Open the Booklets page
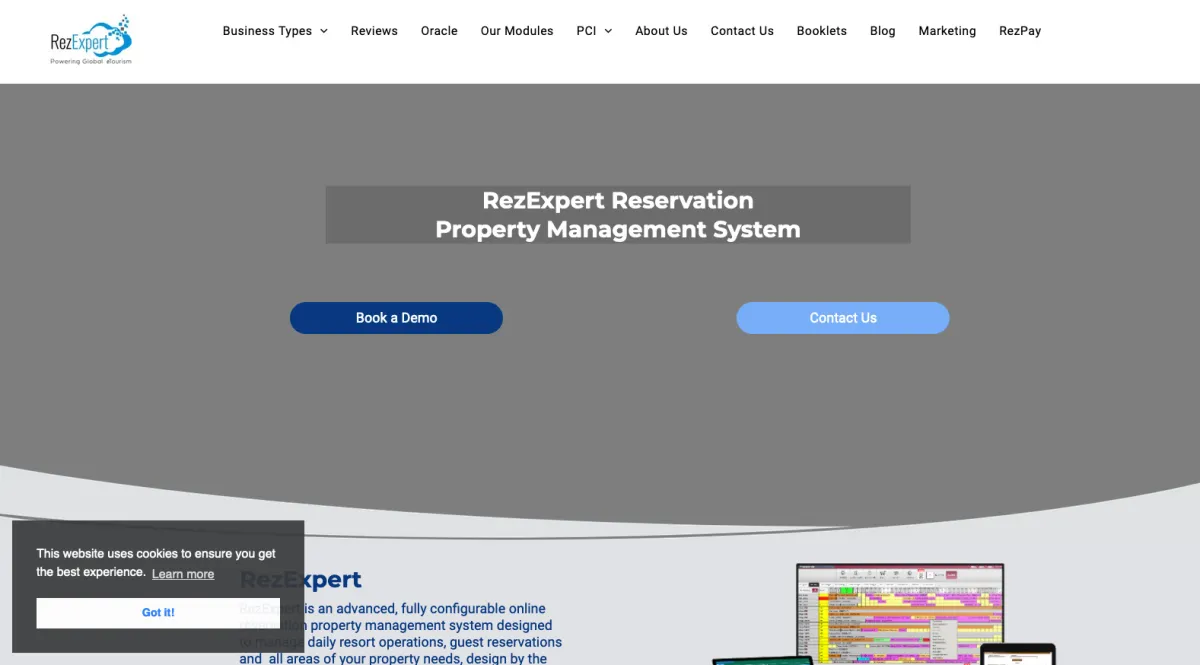The height and width of the screenshot is (665, 1200). pyautogui.click(x=822, y=31)
